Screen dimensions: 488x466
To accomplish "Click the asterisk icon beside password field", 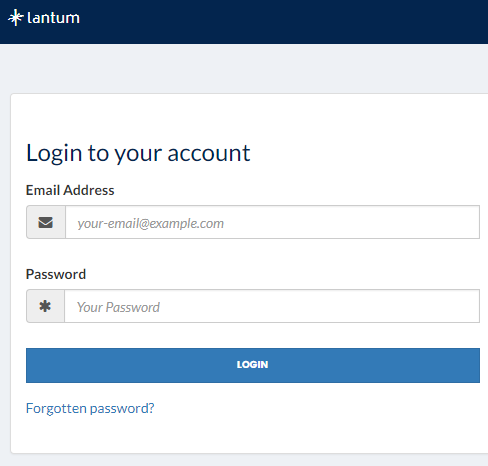I will point(45,306).
